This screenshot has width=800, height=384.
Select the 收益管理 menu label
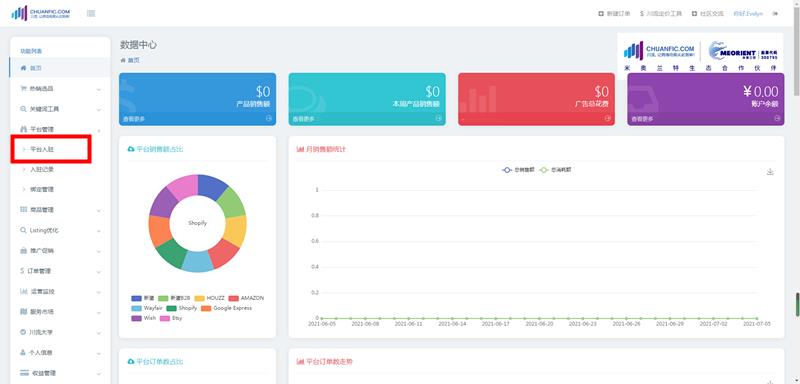coord(44,373)
